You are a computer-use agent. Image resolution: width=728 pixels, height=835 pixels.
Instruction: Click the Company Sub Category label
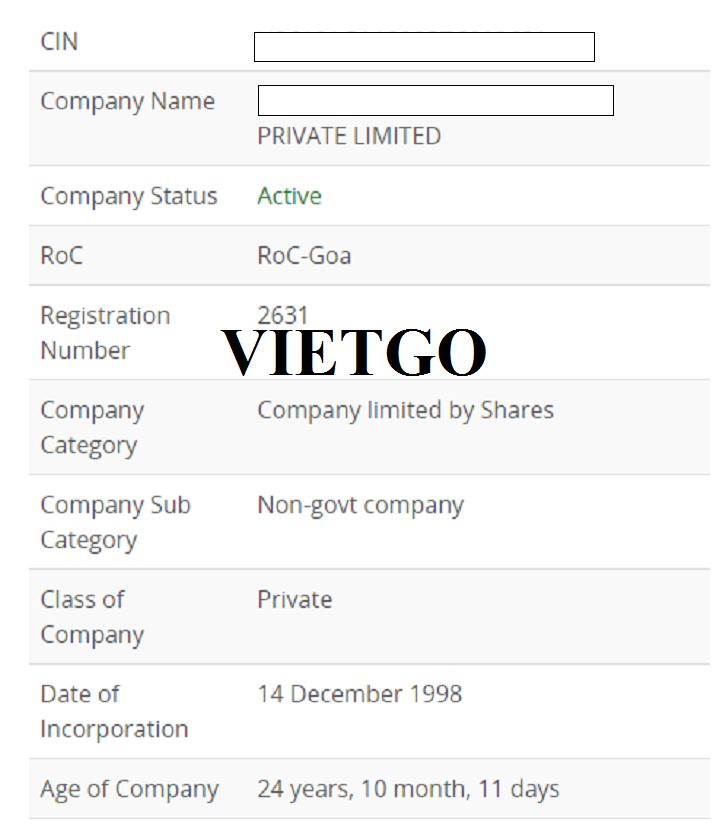coord(114,522)
